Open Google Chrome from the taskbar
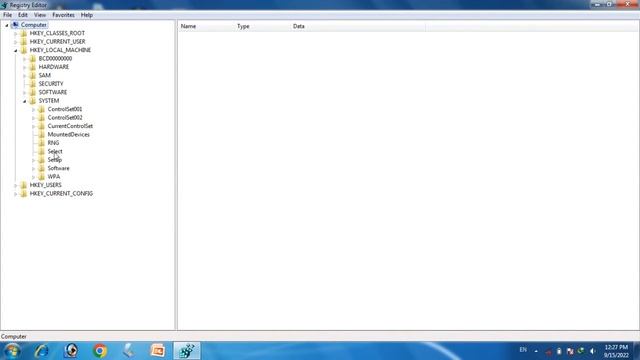 coord(100,351)
